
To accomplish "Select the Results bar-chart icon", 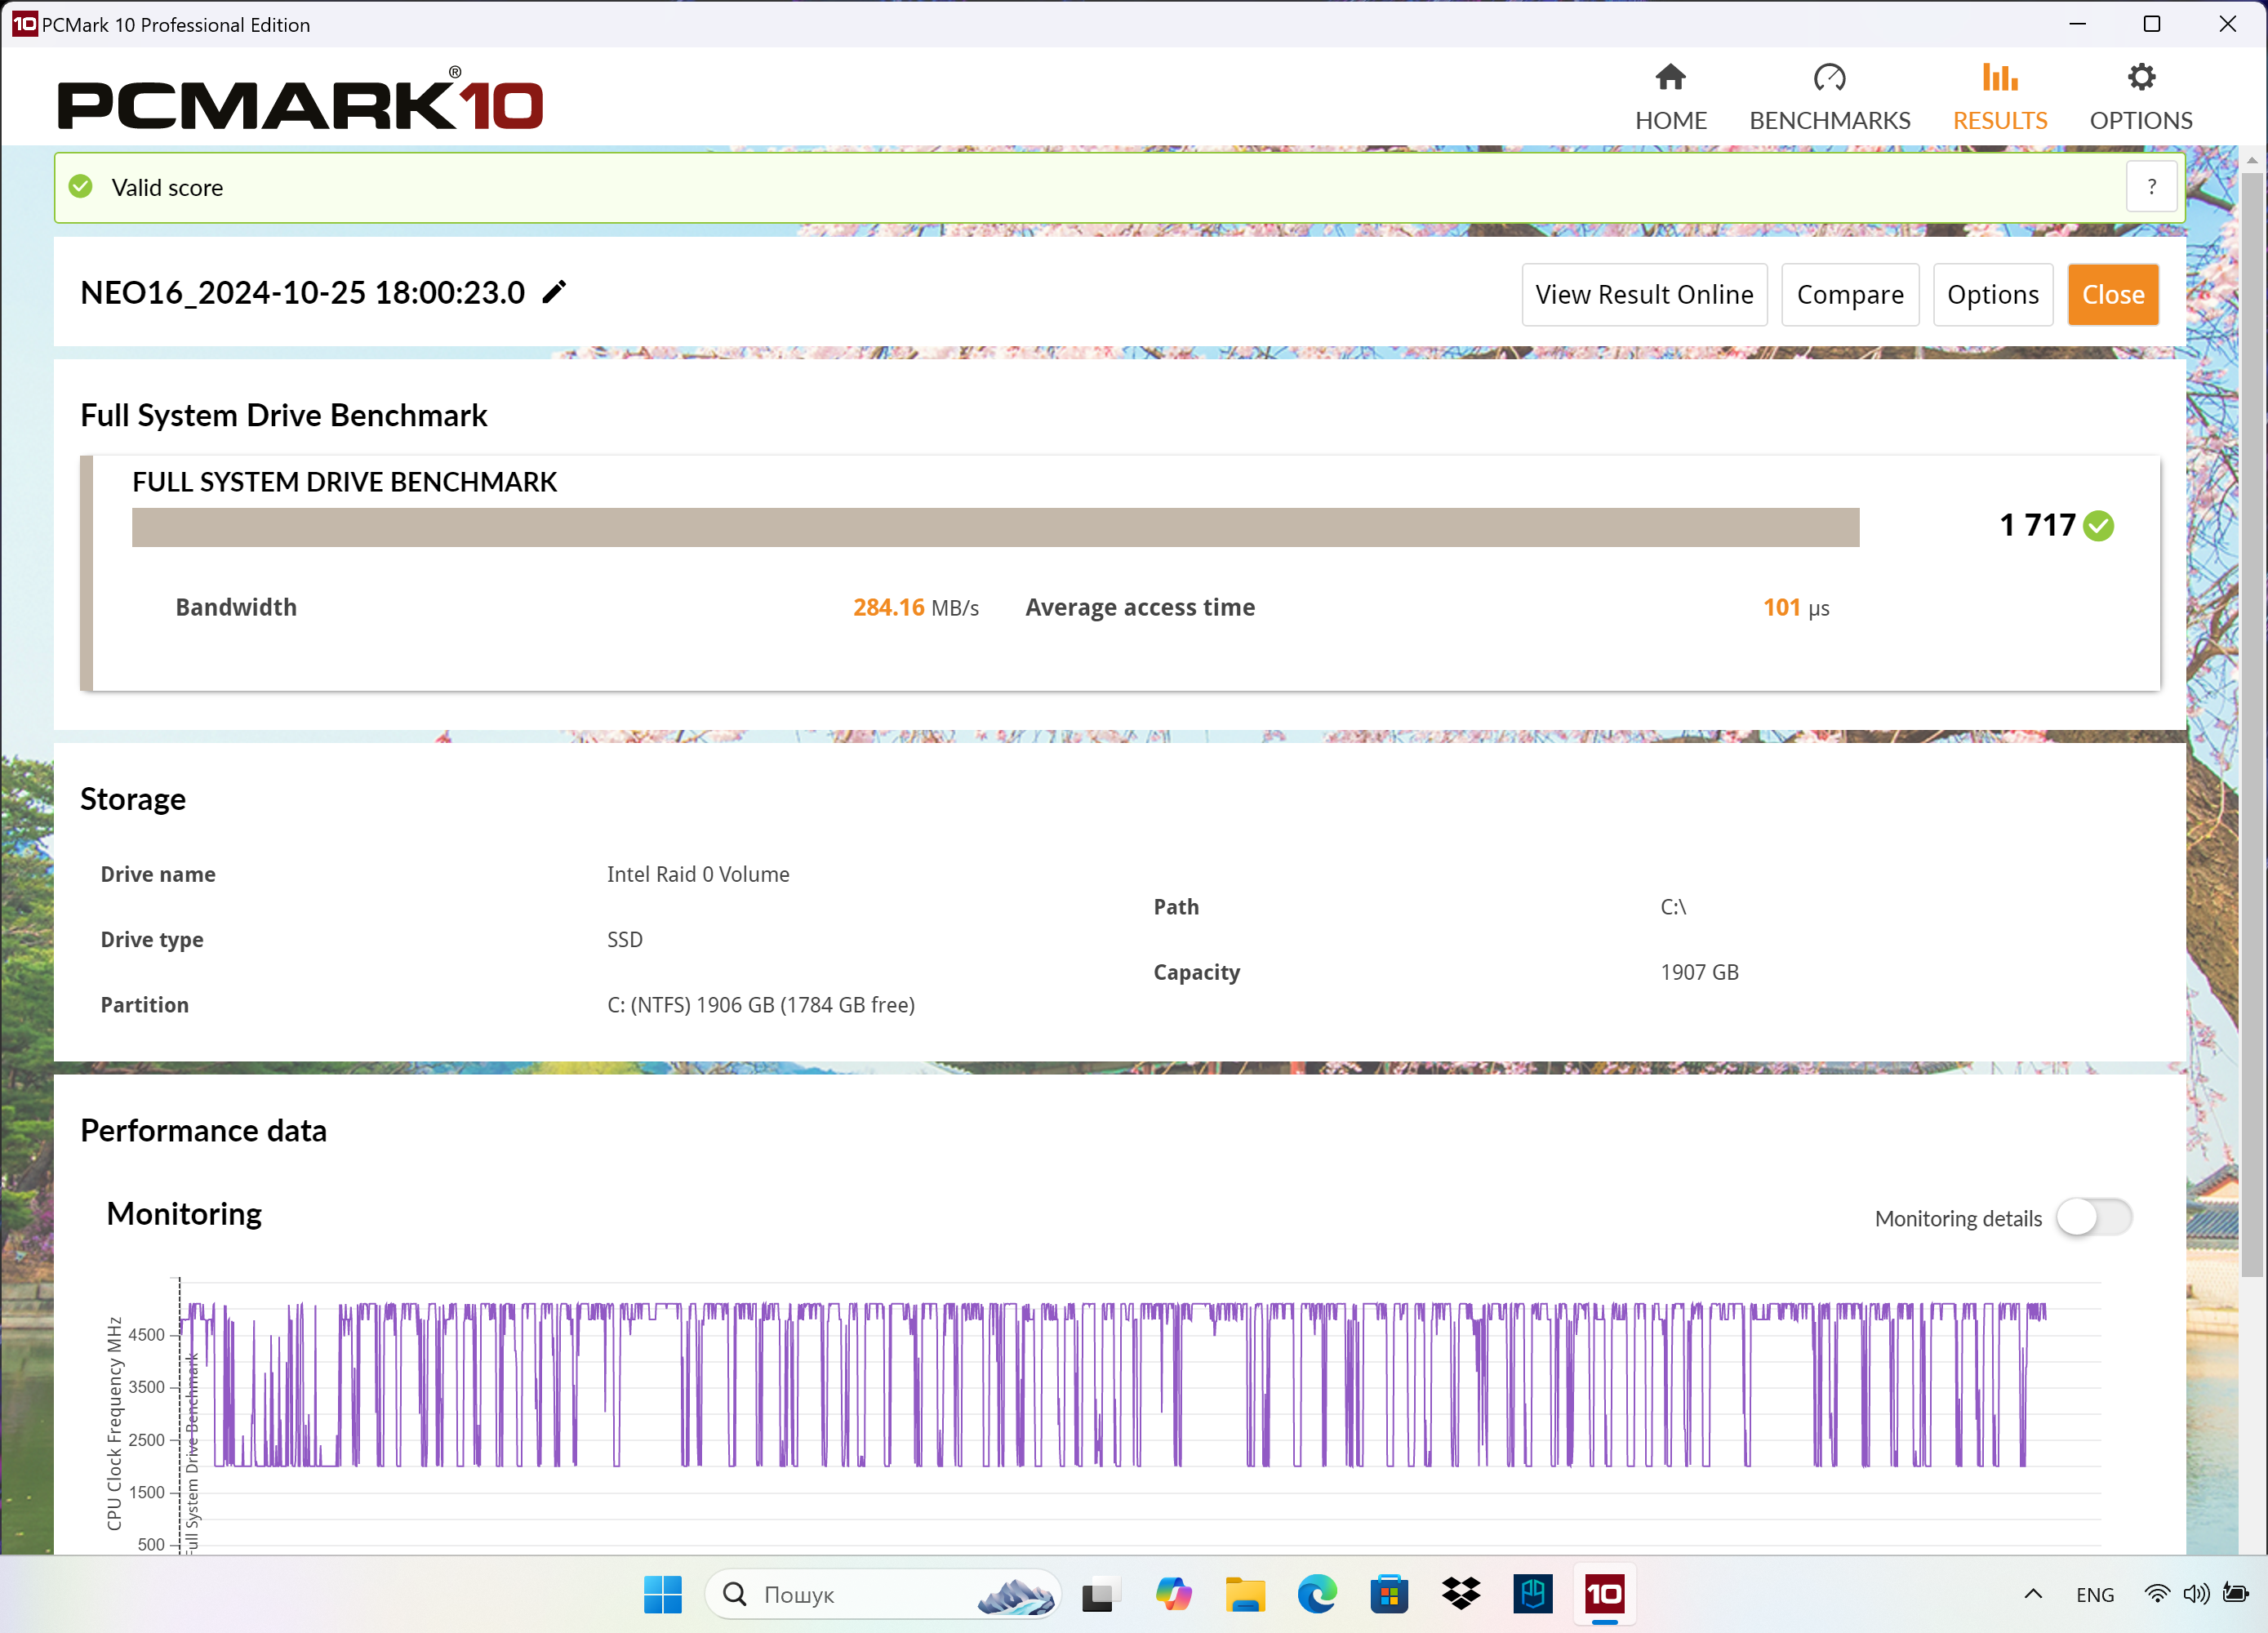I will [x=1998, y=75].
